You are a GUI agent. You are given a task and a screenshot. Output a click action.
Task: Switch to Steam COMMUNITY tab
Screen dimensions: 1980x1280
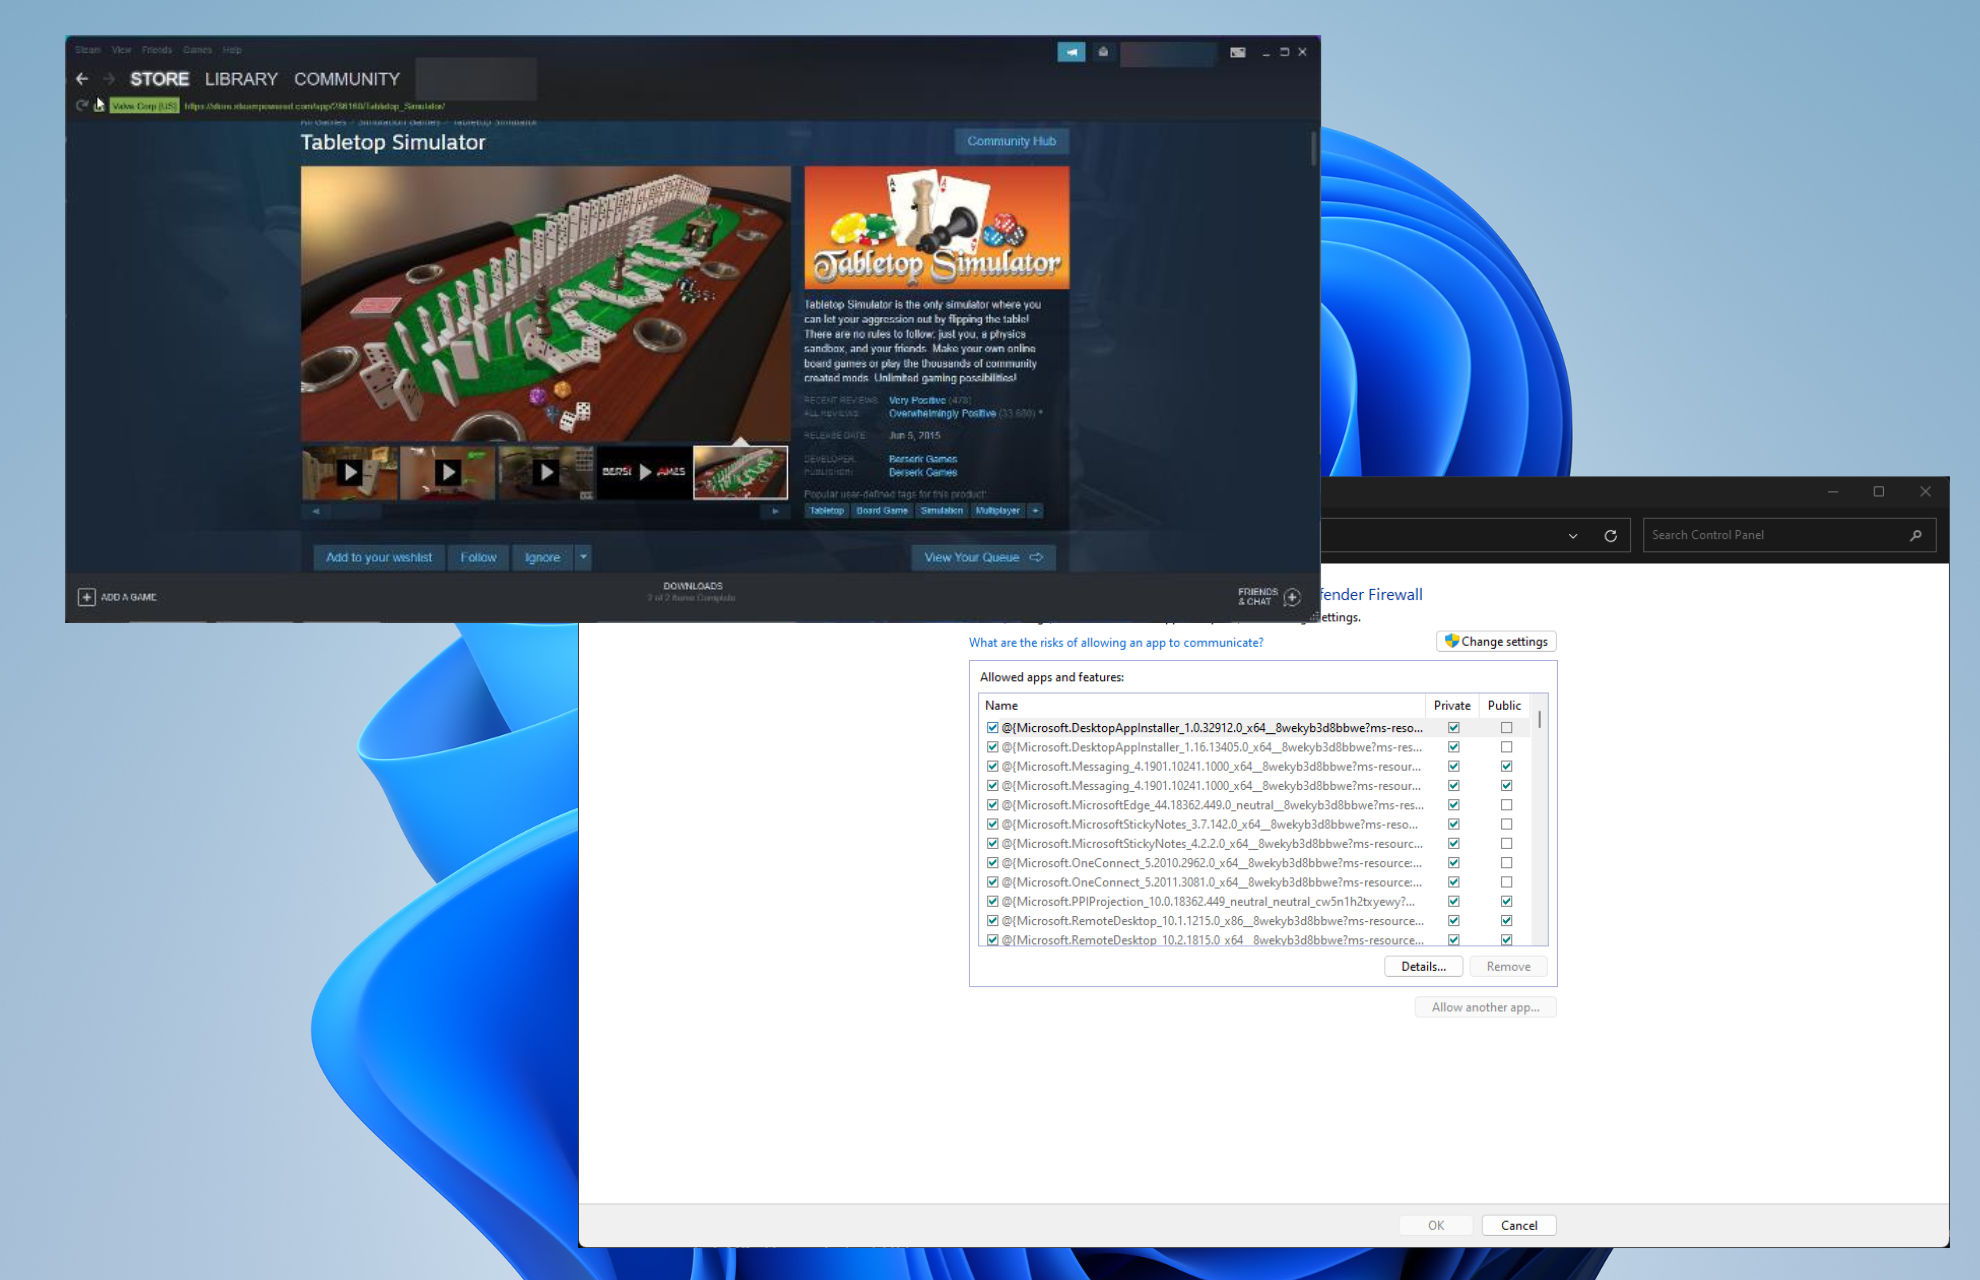click(347, 79)
